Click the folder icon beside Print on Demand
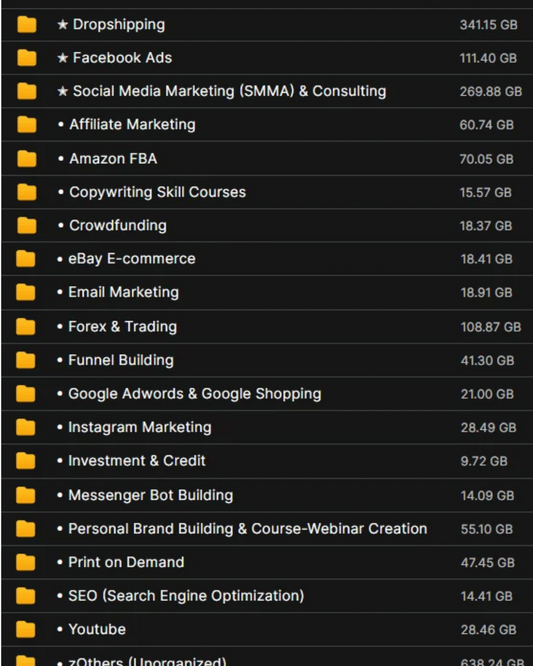 25,562
